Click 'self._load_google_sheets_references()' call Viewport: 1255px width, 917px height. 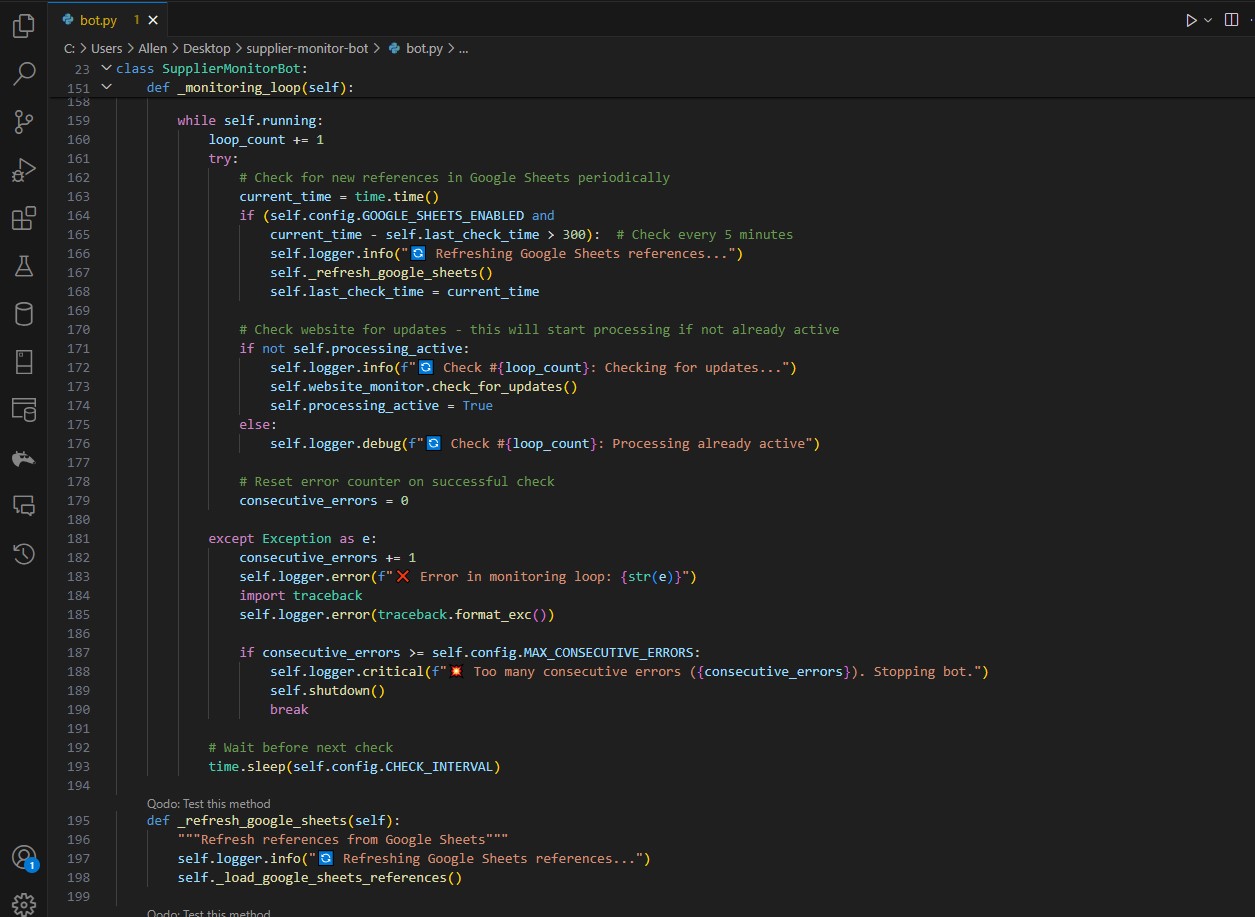pyautogui.click(x=320, y=877)
